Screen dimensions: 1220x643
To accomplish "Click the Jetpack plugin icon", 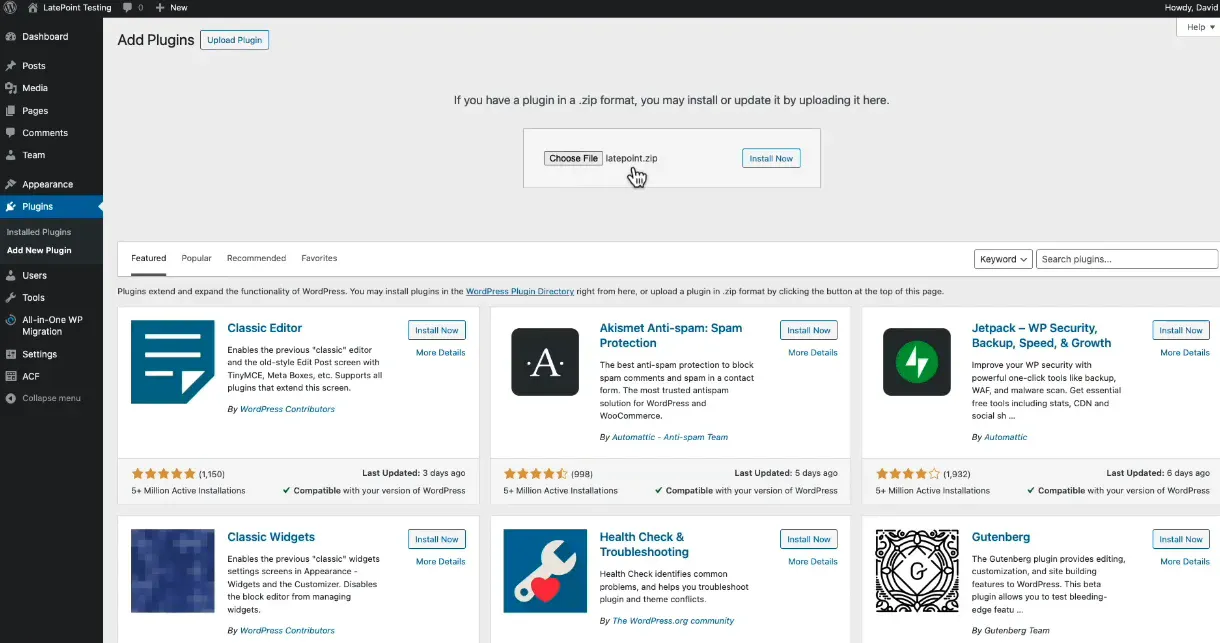I will coord(916,362).
